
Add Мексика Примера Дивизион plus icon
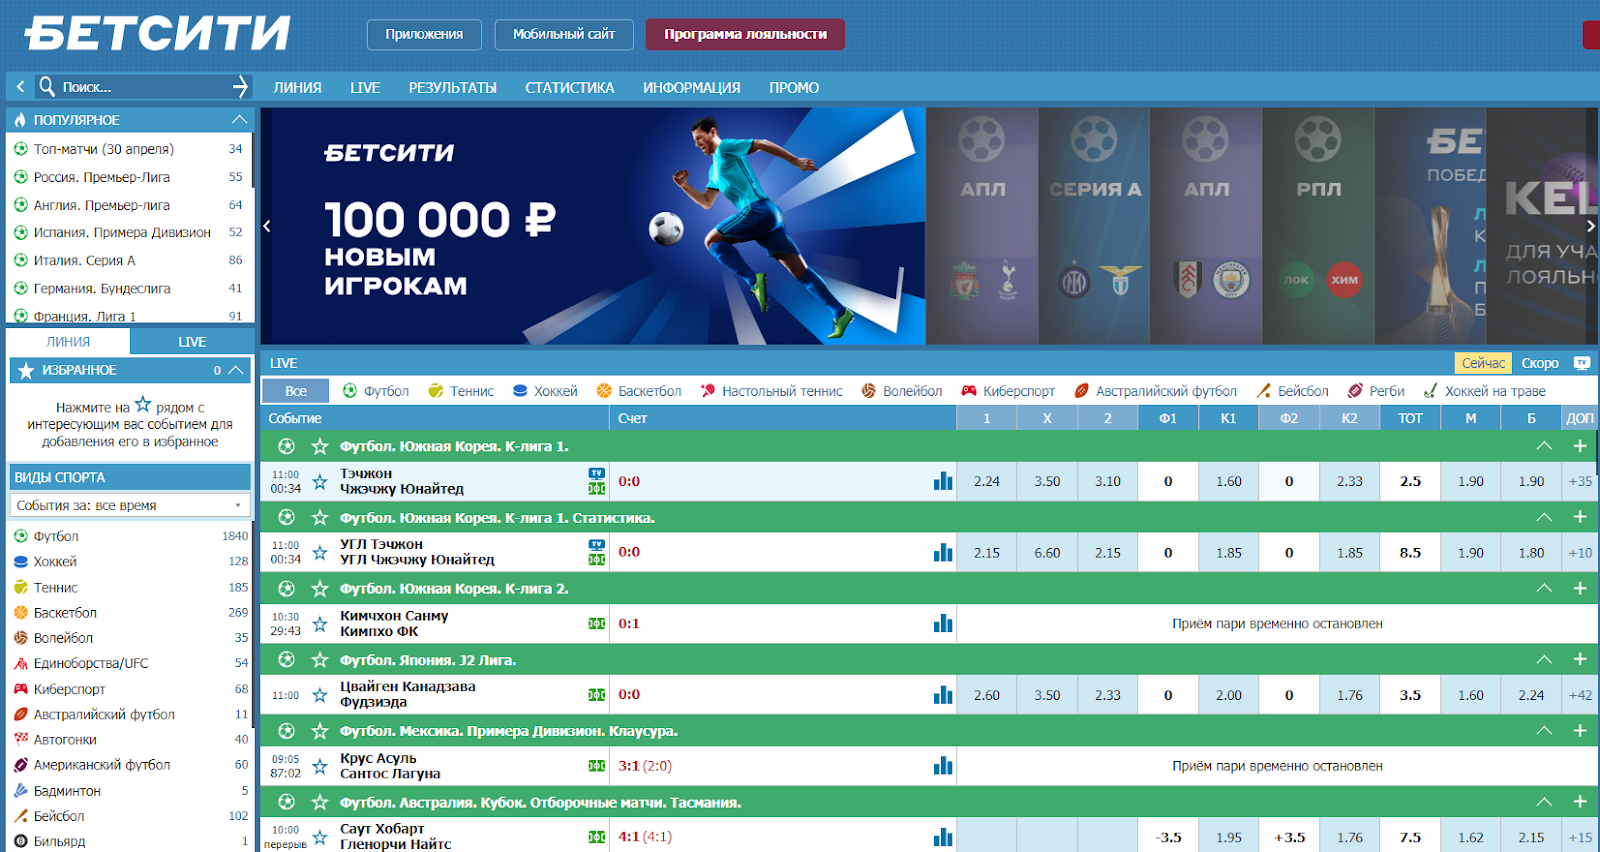click(1580, 731)
